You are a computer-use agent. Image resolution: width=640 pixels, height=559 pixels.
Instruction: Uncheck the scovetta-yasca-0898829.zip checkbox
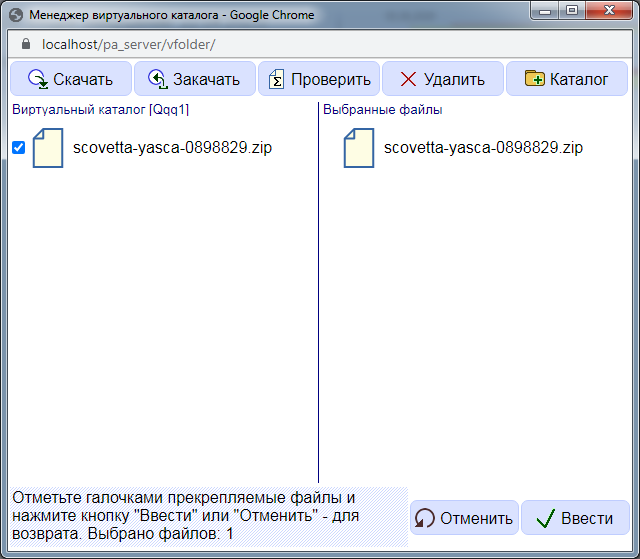tap(18, 147)
